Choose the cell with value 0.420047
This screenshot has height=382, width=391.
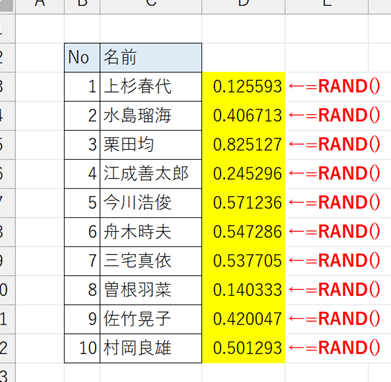click(243, 319)
